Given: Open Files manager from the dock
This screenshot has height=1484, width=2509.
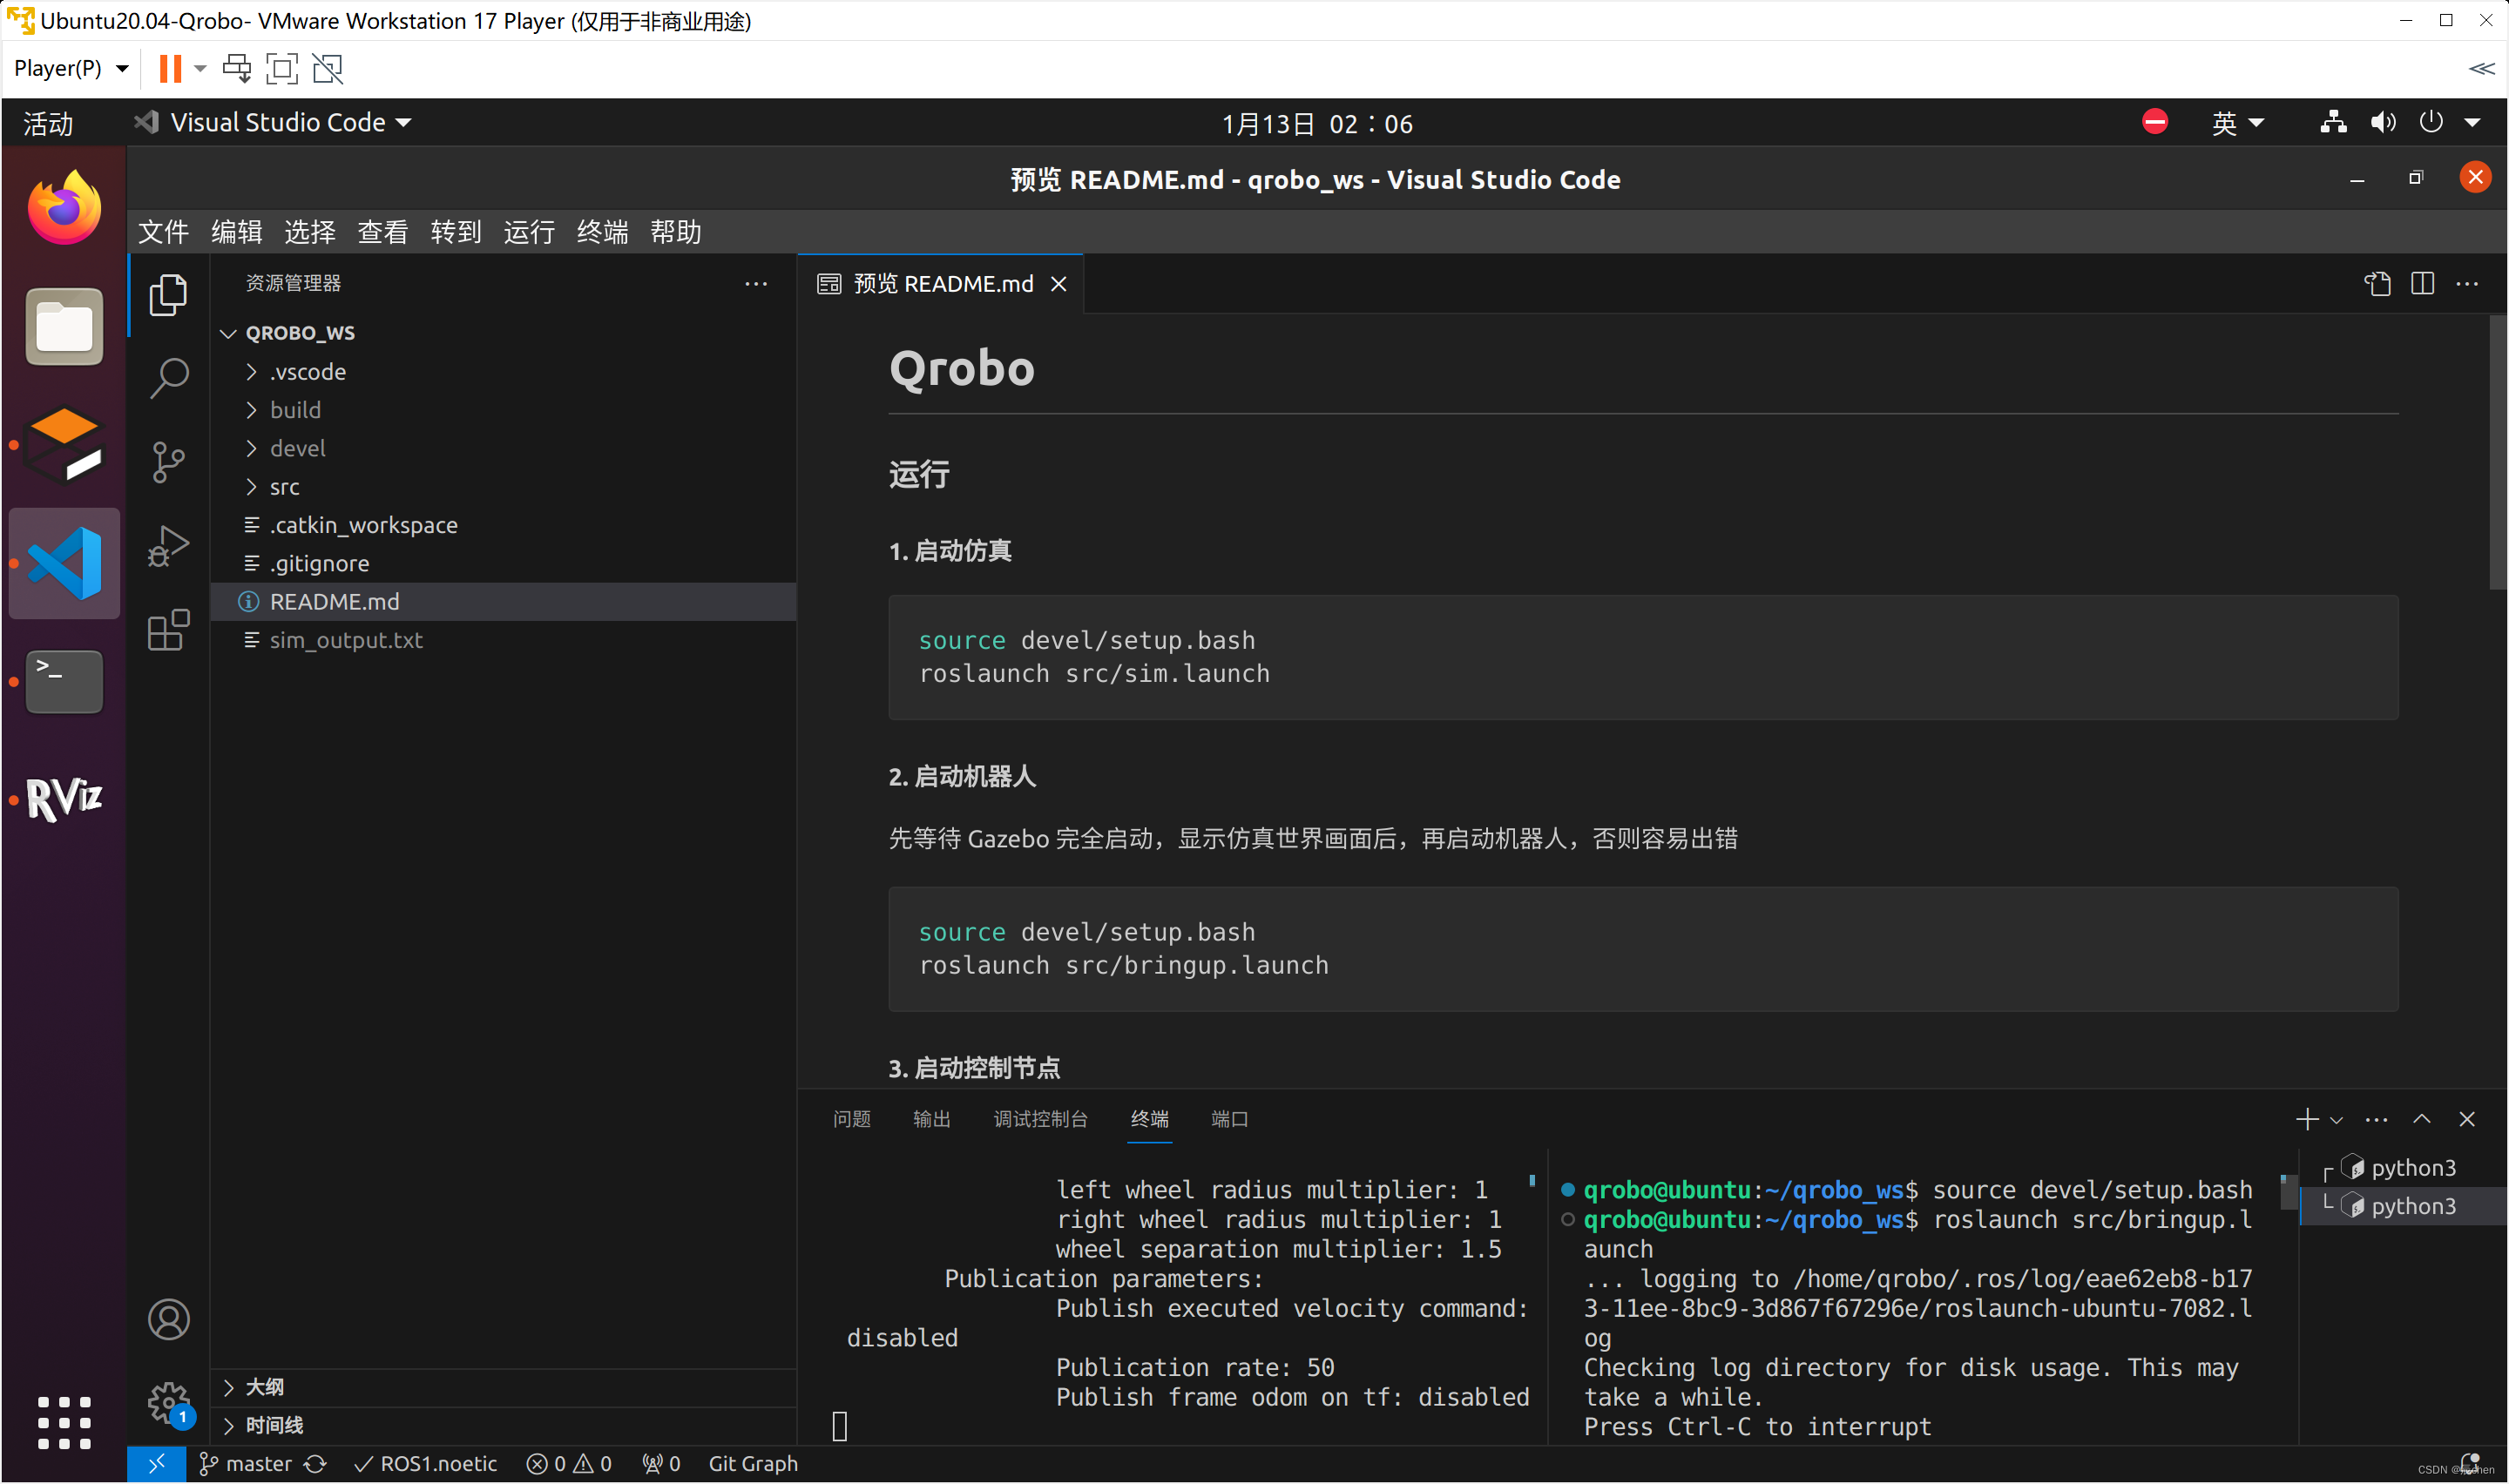Looking at the screenshot, I should pos(64,327).
